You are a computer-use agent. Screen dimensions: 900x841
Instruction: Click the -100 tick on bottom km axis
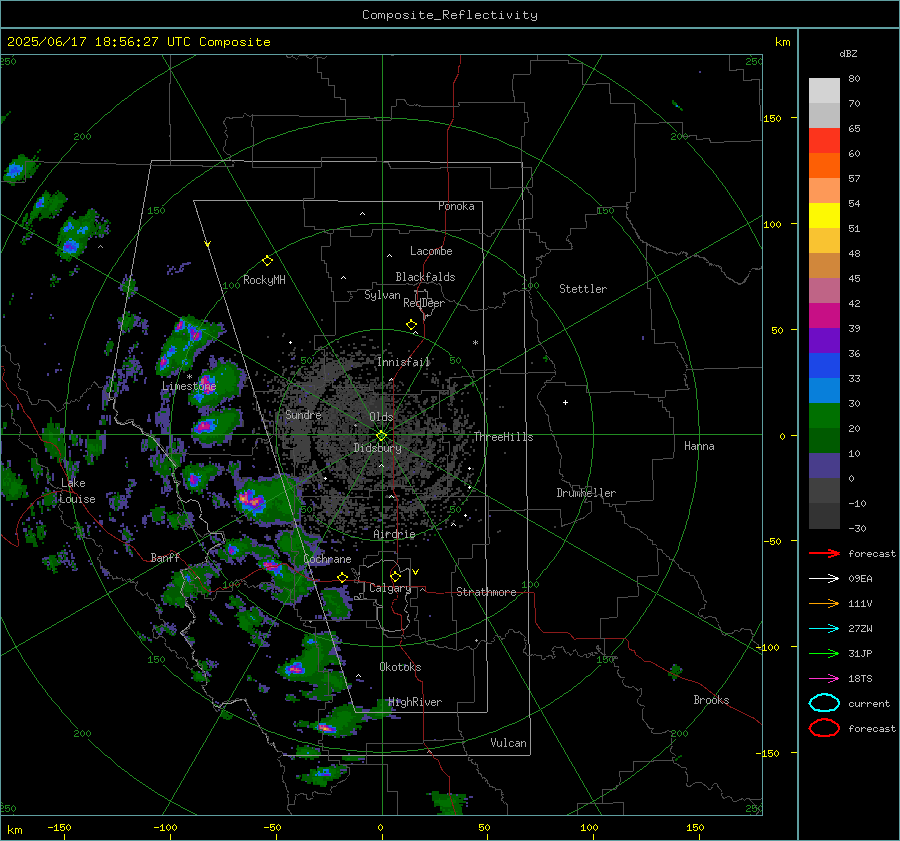coord(165,828)
